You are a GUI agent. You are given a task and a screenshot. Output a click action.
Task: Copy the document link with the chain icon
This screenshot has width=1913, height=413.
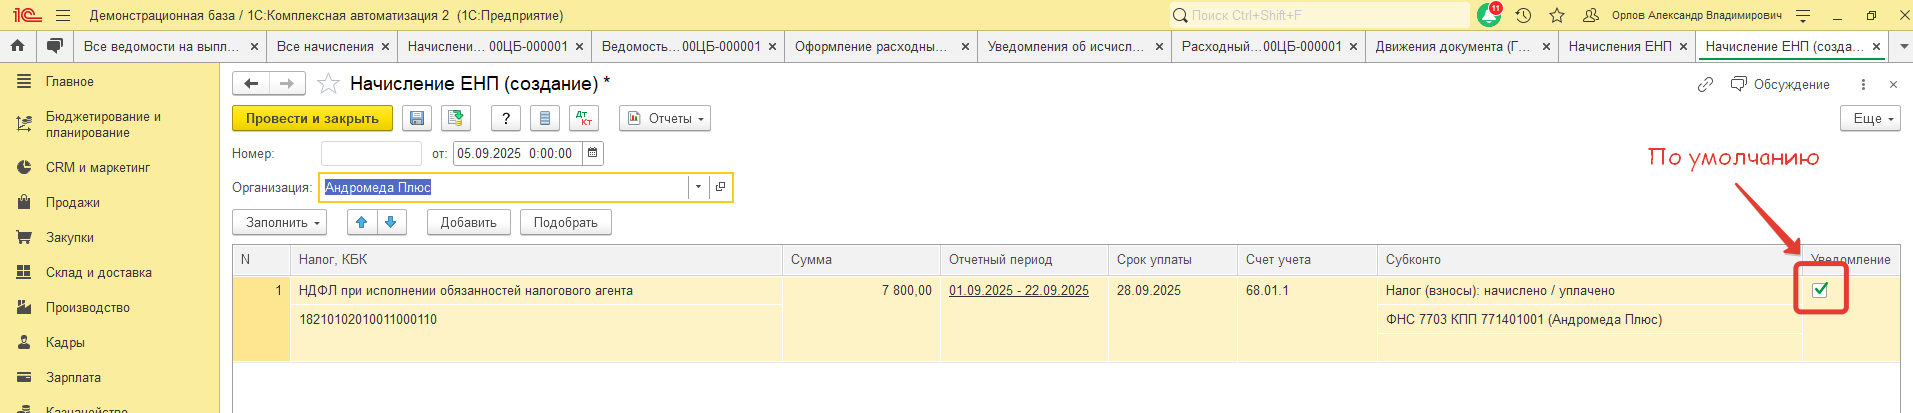(1705, 85)
